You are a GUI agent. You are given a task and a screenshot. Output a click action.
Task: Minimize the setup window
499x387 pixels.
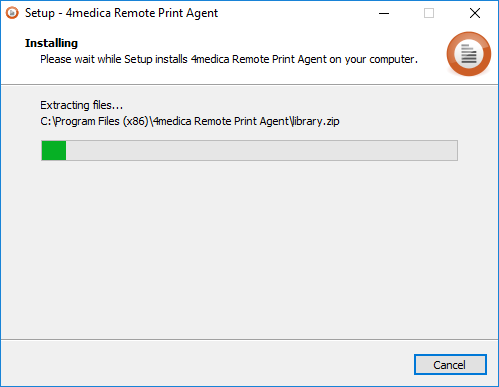(384, 13)
